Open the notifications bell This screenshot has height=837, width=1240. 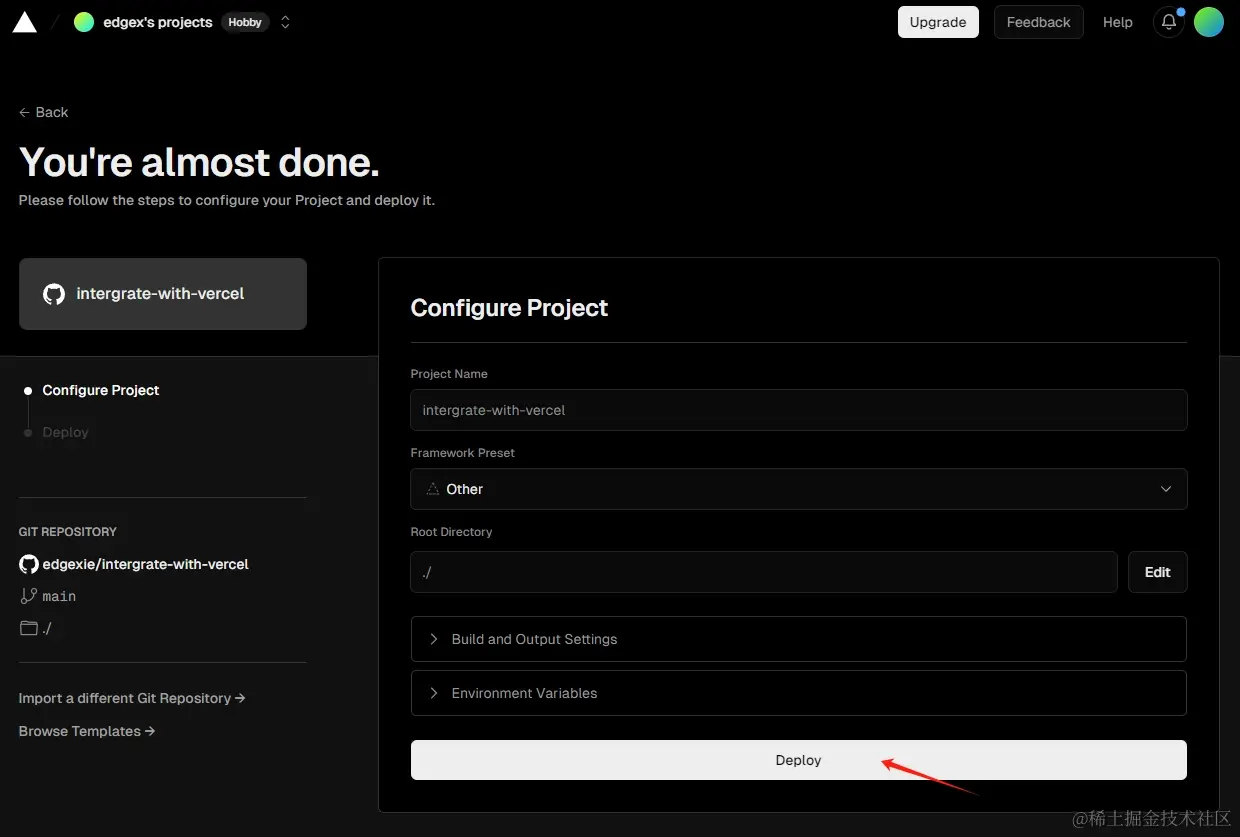pyautogui.click(x=1168, y=22)
